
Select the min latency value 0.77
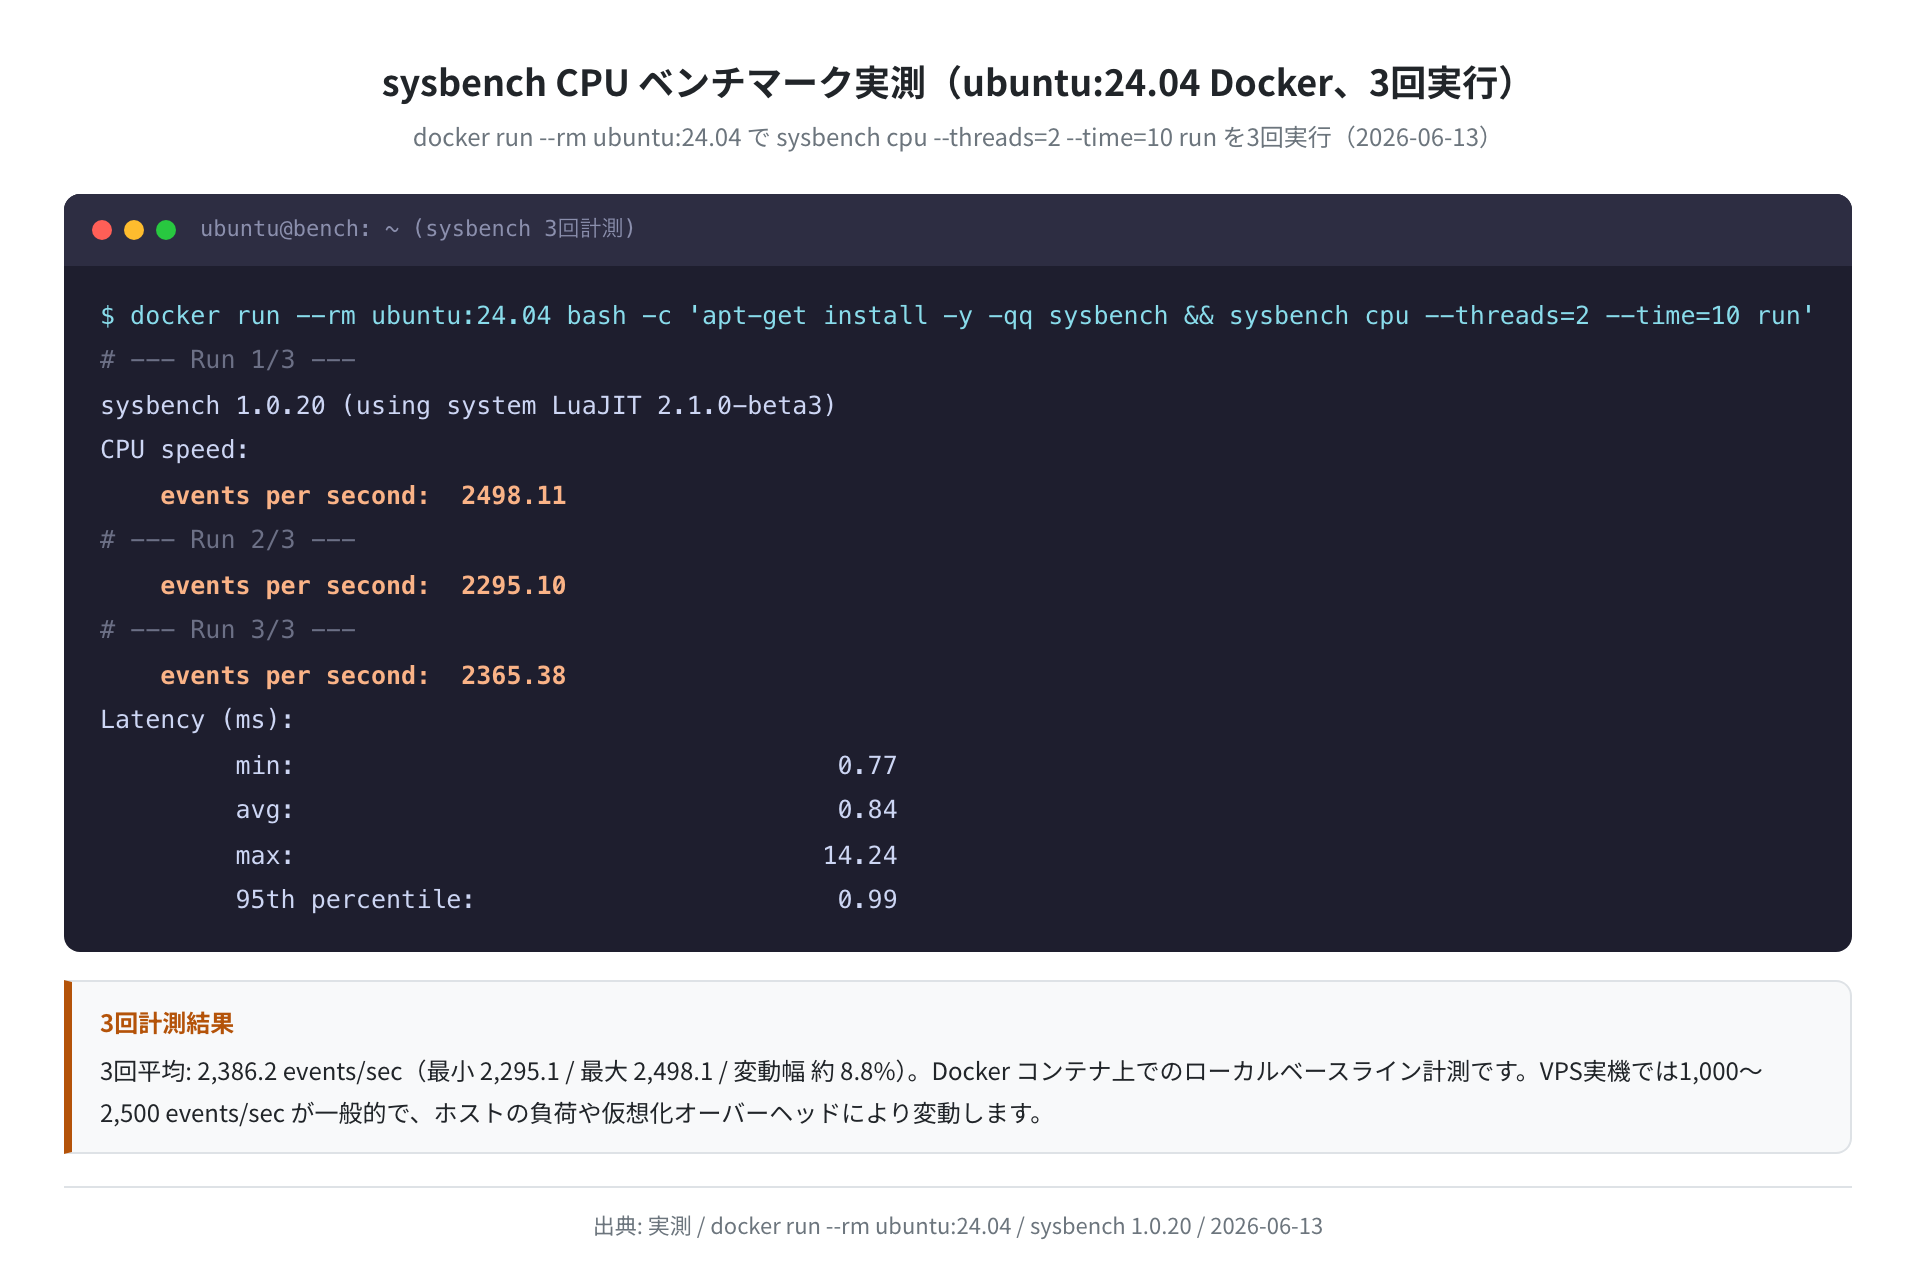867,766
